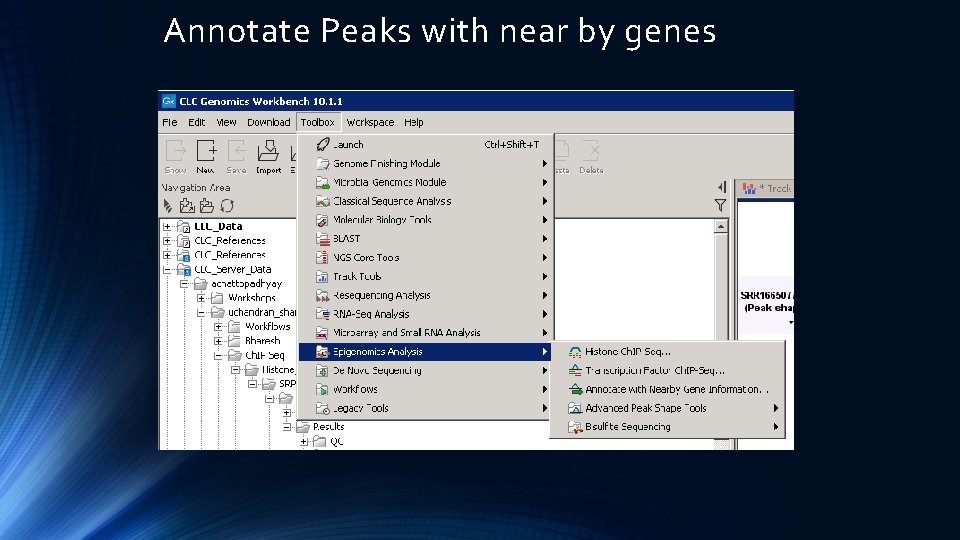Expand the first CLC_References node
Viewport: 960px width, 540px height.
click(x=167, y=241)
